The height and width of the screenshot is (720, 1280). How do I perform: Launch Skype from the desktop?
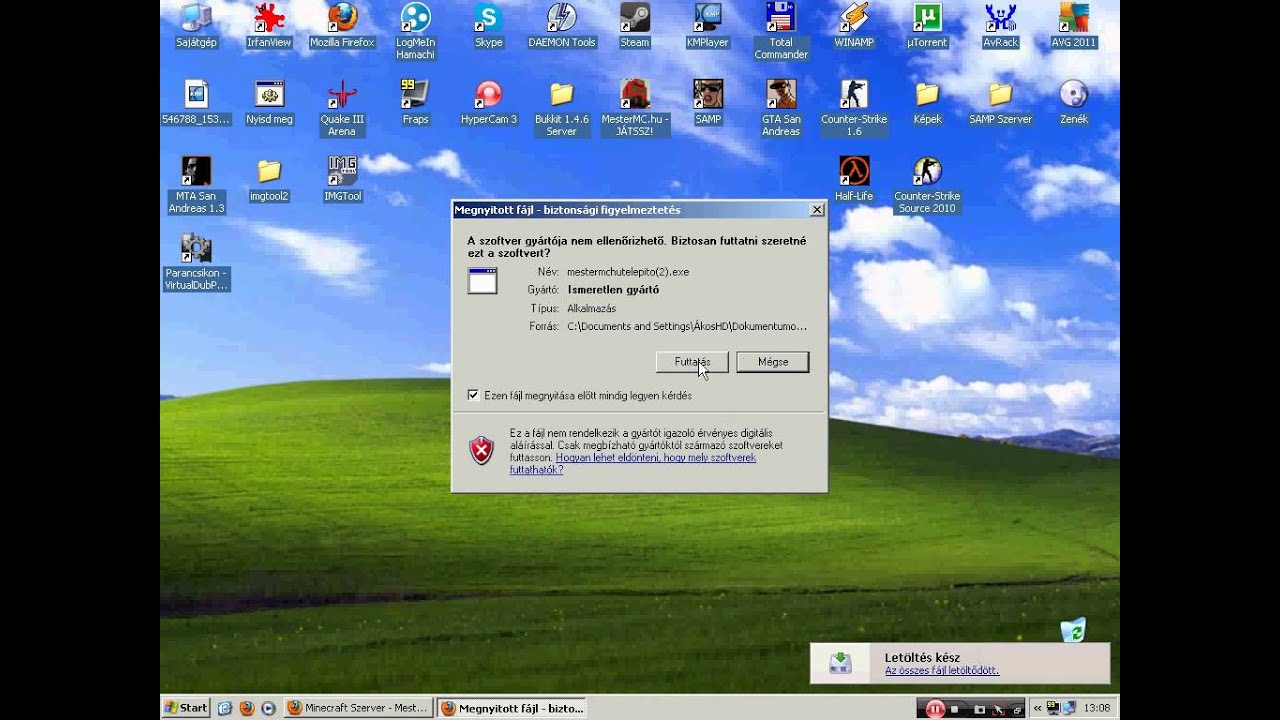[x=488, y=25]
